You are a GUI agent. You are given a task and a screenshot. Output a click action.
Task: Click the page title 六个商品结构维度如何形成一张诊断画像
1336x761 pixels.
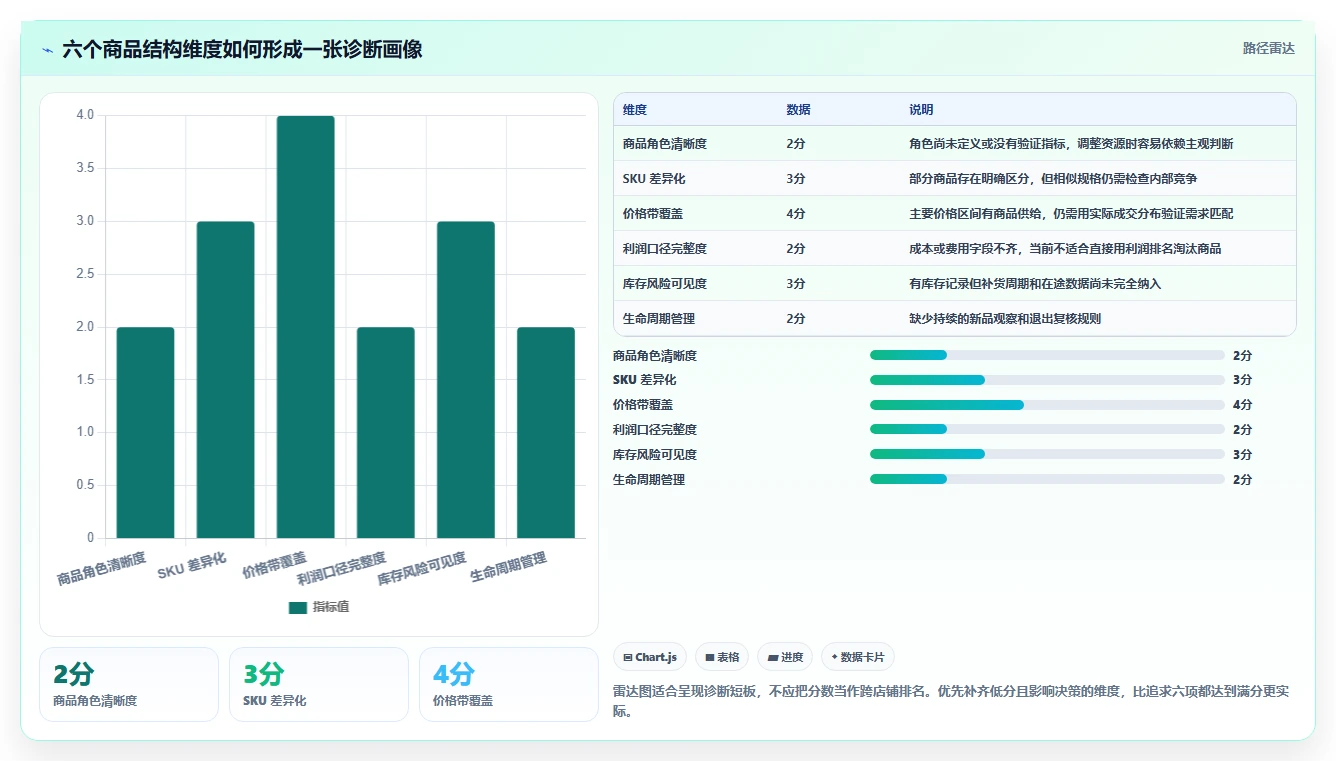pyautogui.click(x=242, y=50)
